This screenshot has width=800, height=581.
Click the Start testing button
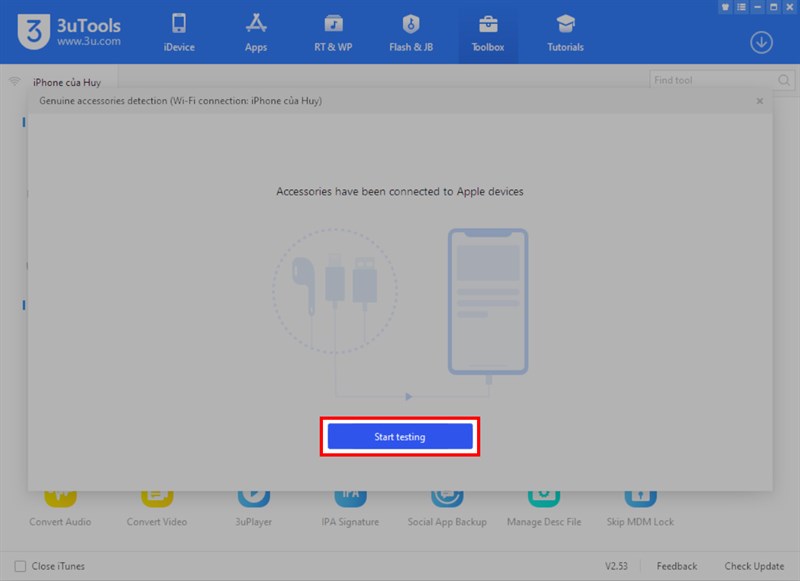pyautogui.click(x=400, y=436)
